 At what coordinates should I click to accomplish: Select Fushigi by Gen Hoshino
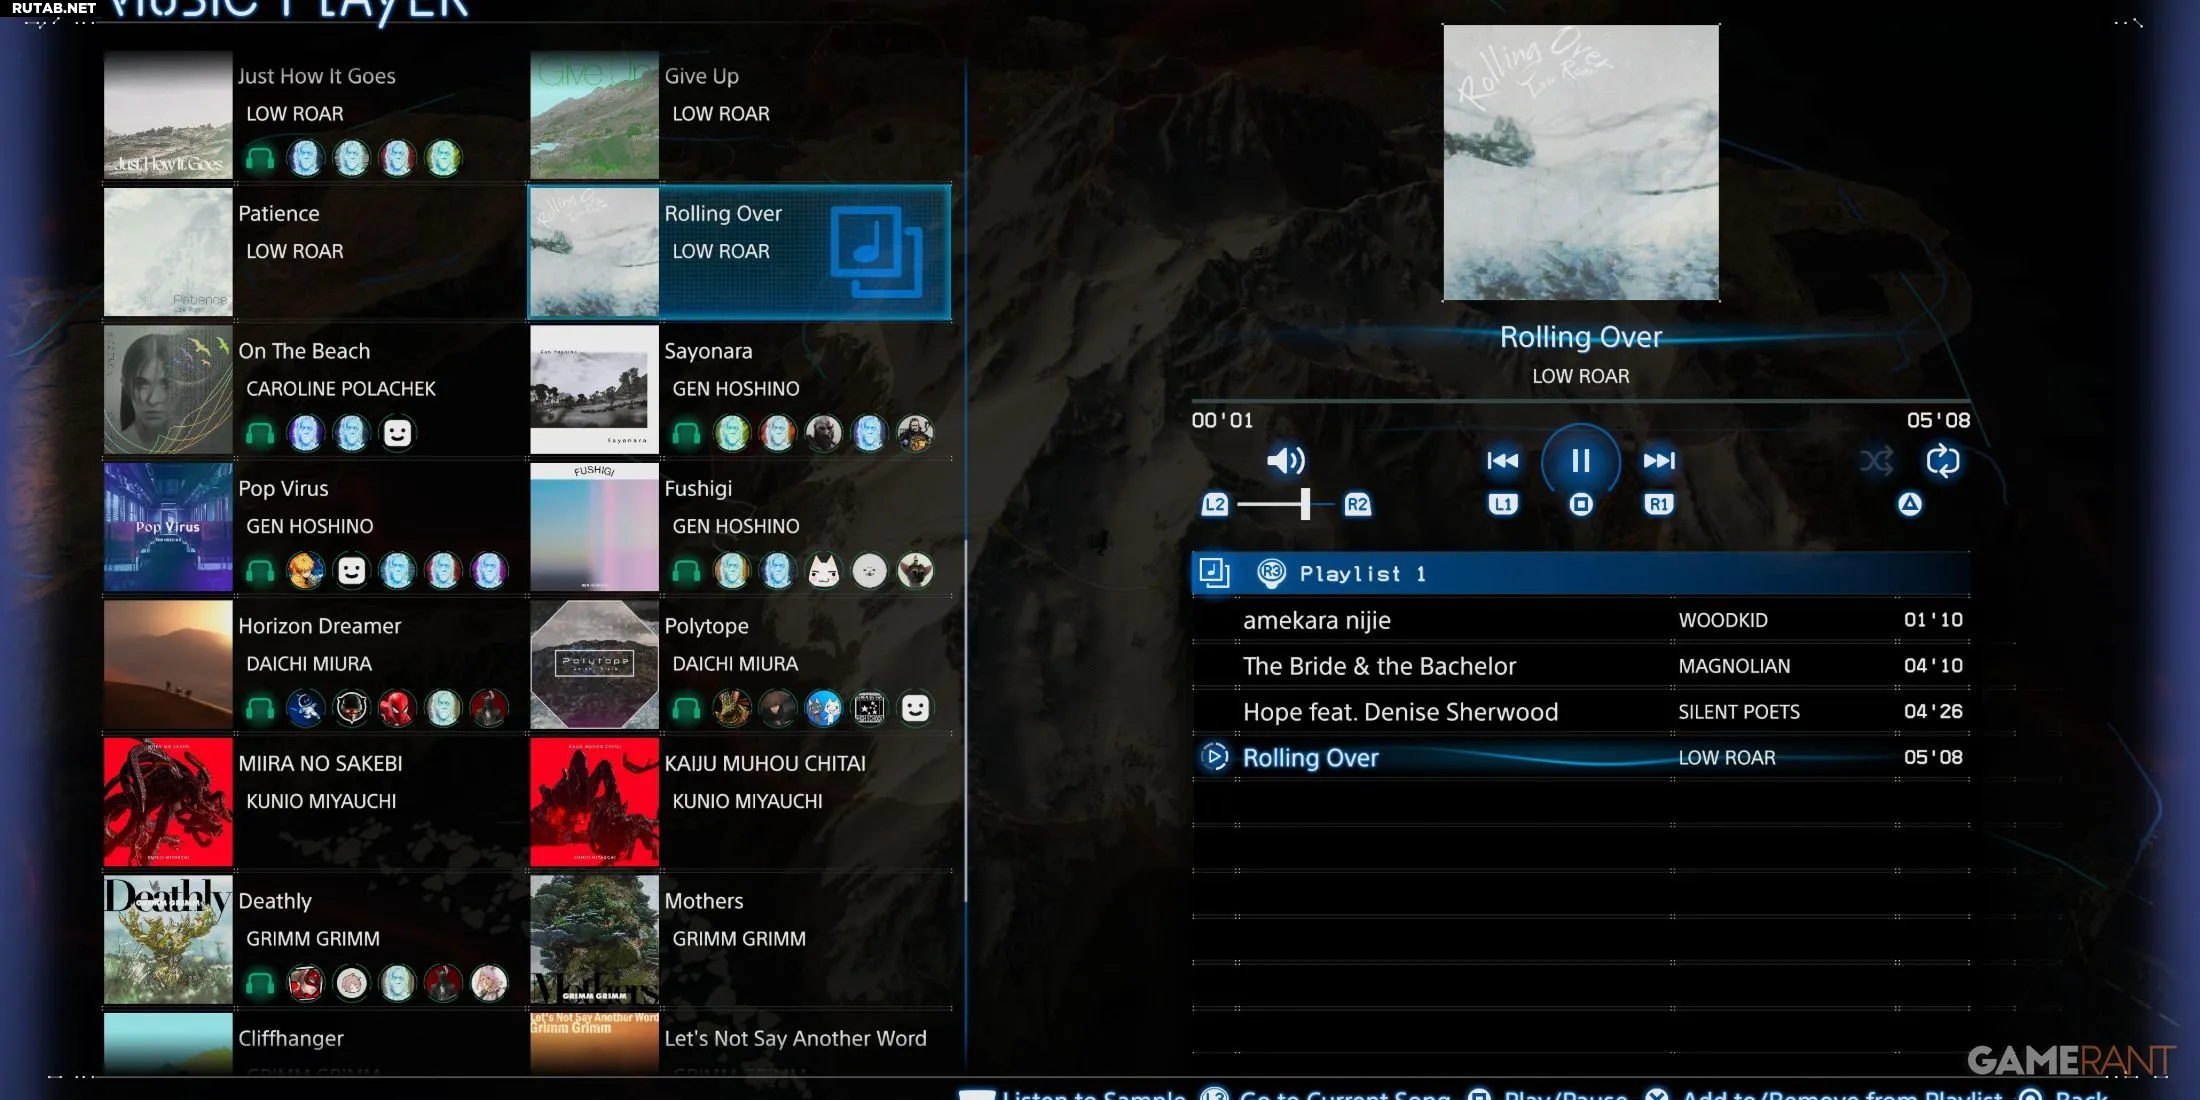pyautogui.click(x=741, y=527)
